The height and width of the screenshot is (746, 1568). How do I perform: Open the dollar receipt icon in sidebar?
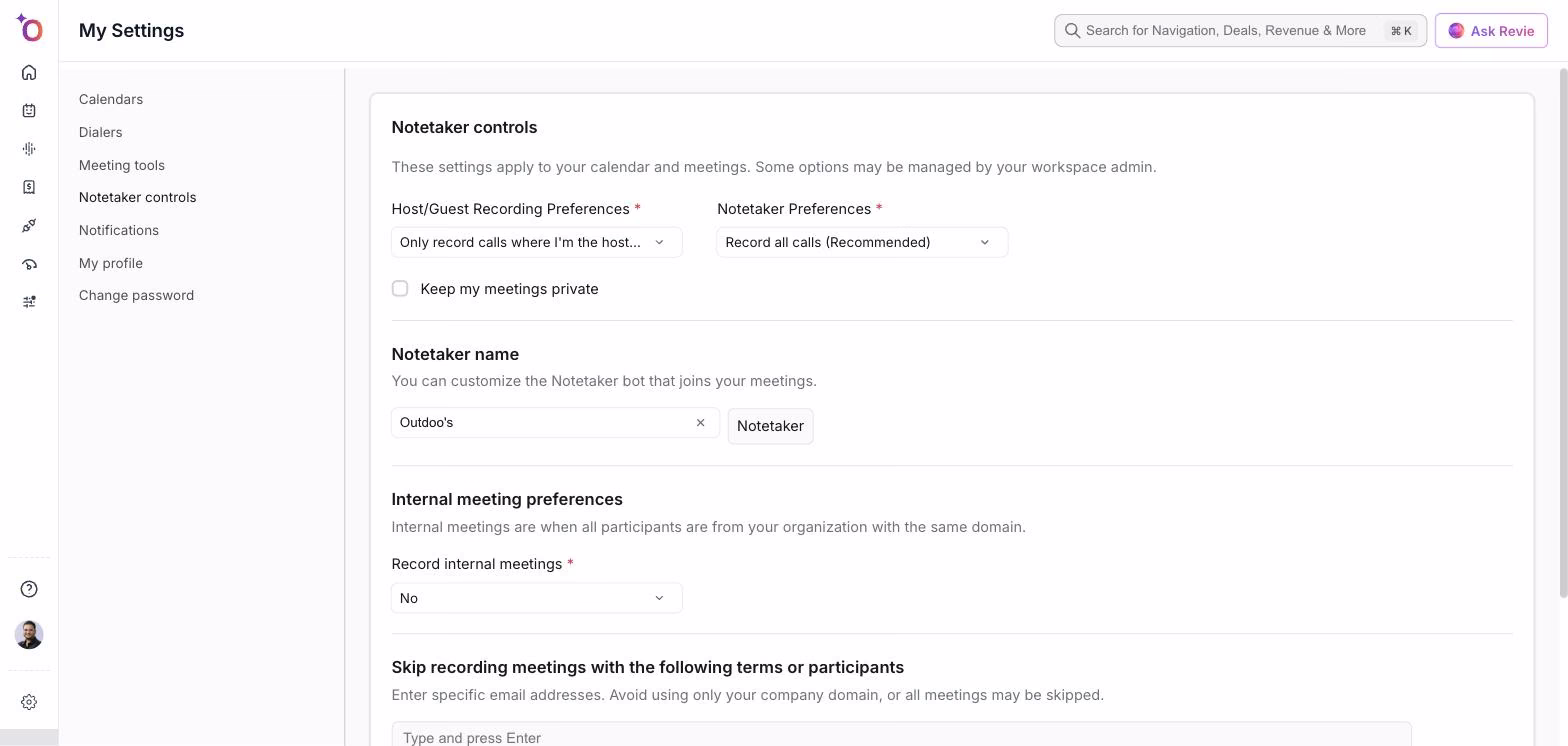coord(29,187)
